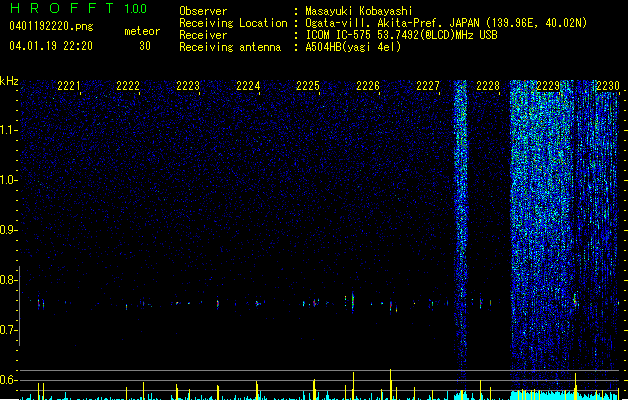
Task: Click the 0.6 frequency axis label
Action: (8, 380)
